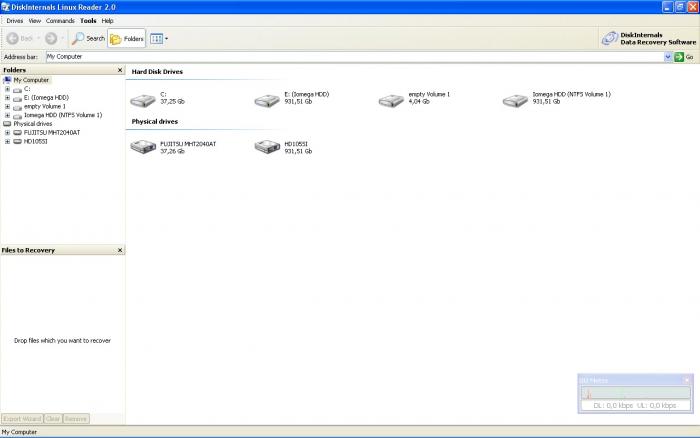Select My Computer in the folder tree
Screen dimensions: 700x438
(x=31, y=80)
